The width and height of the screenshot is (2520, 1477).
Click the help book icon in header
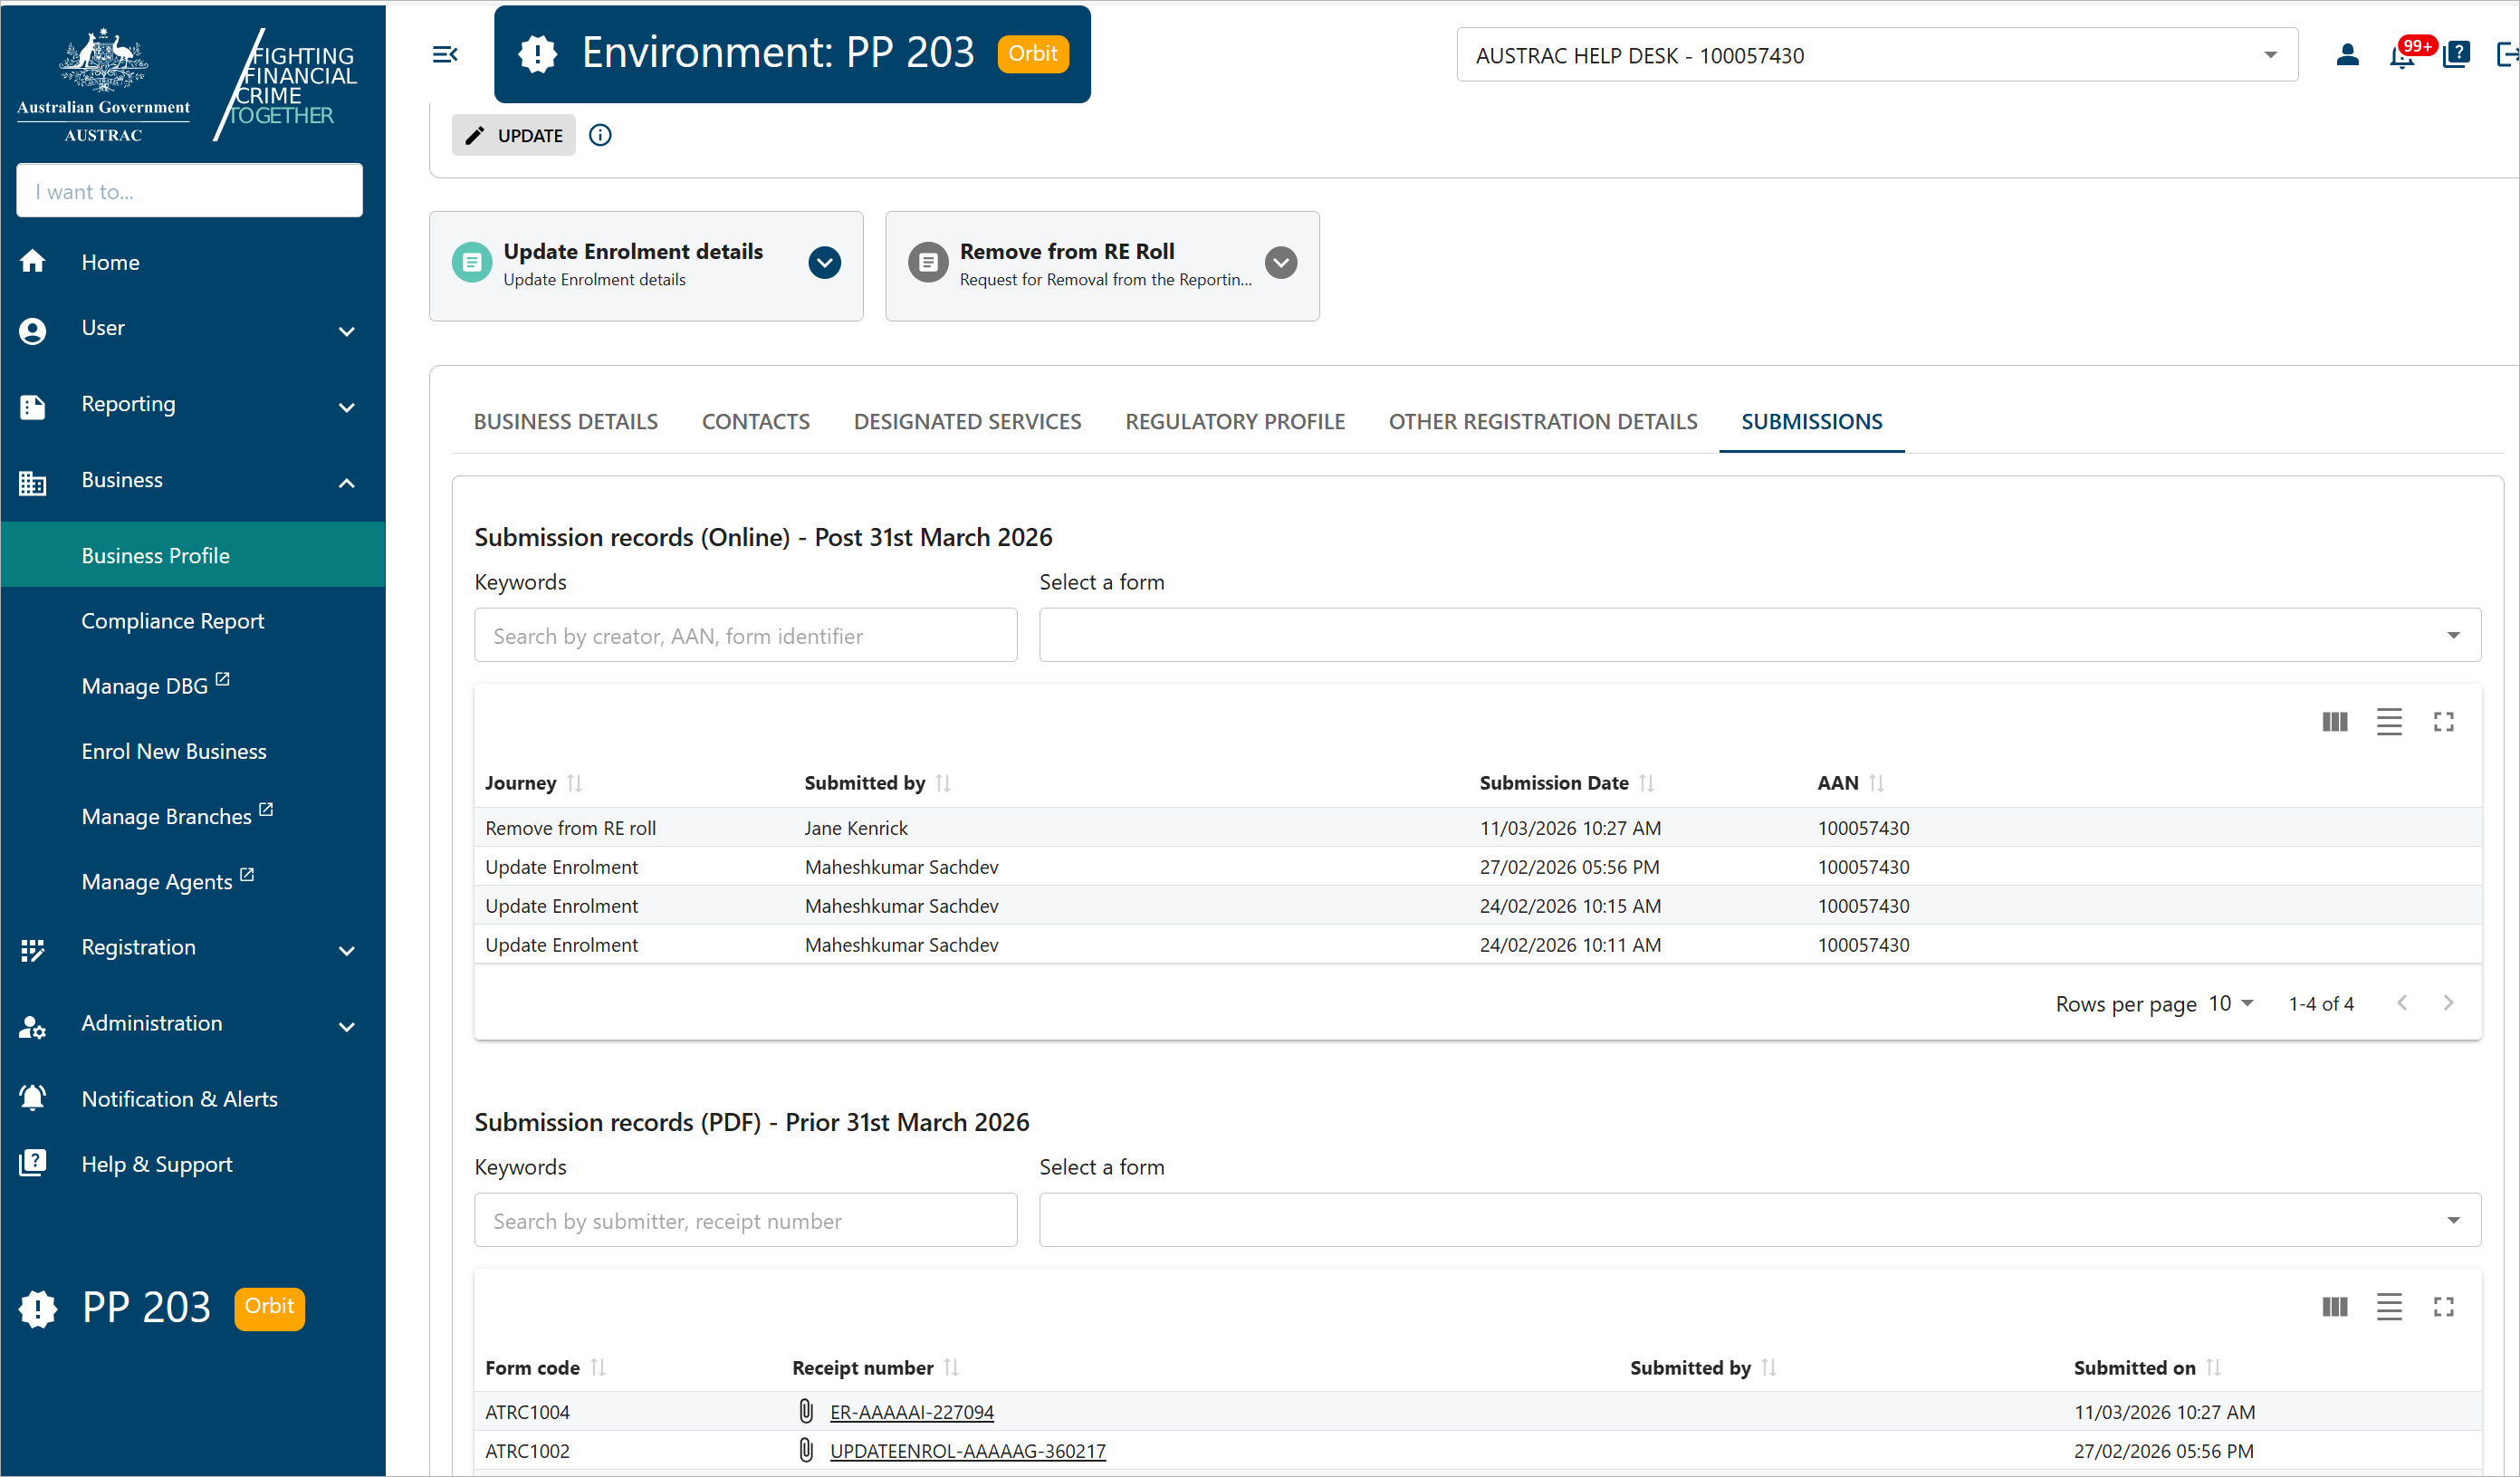[x=2456, y=54]
